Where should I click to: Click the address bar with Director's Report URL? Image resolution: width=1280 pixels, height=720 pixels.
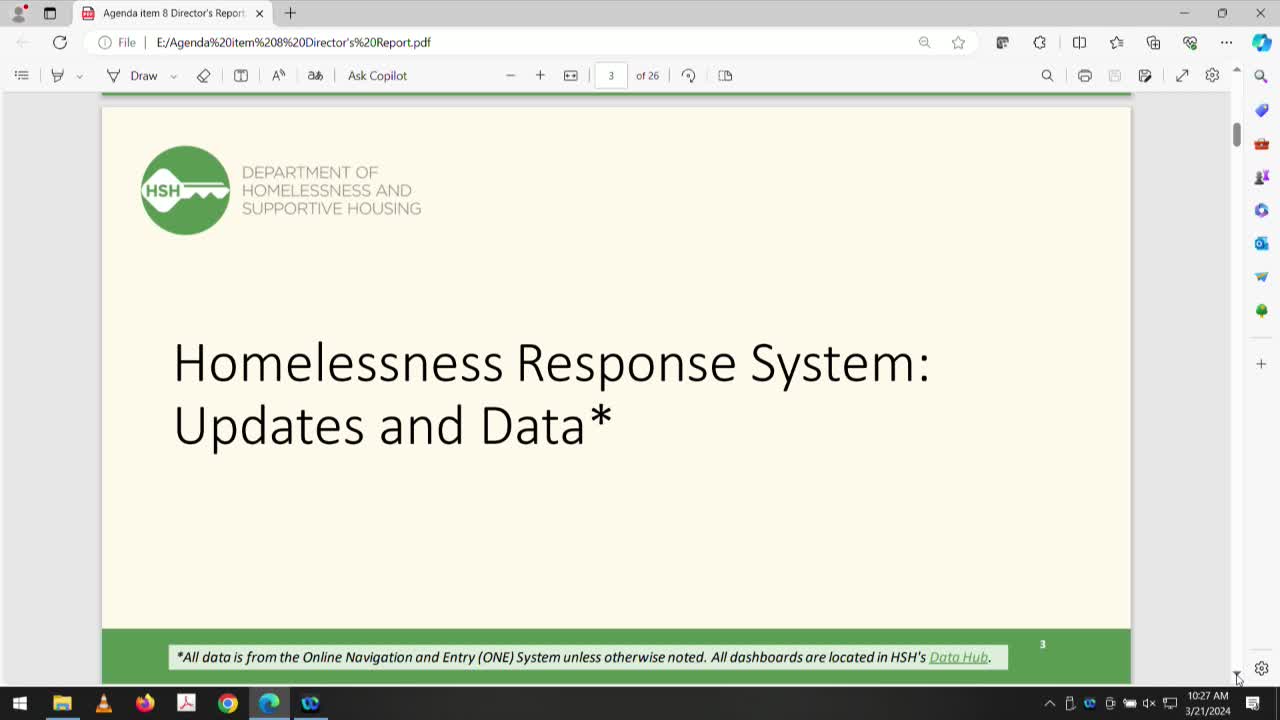coord(530,42)
